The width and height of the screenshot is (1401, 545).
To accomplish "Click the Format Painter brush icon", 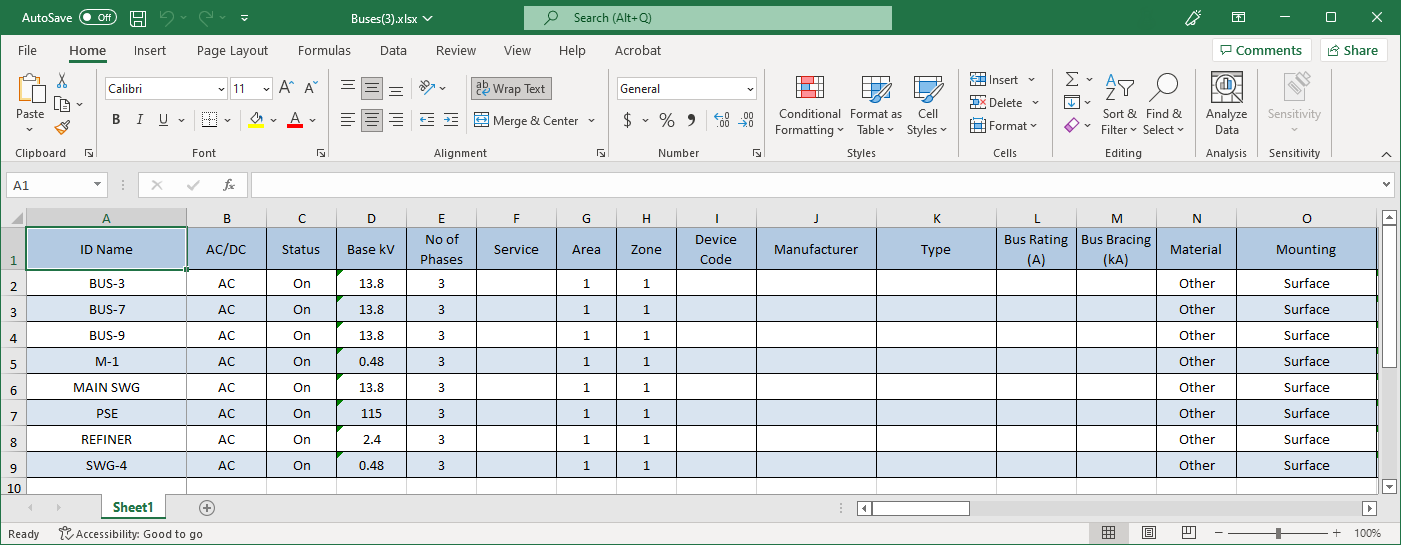I will 62,127.
